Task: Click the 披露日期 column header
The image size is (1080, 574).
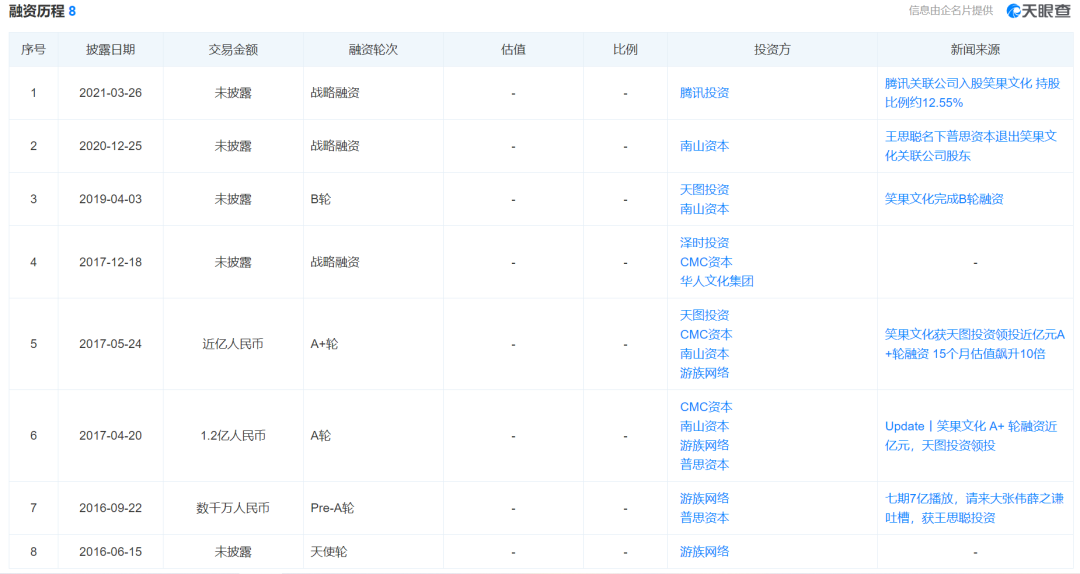Action: [x=110, y=50]
